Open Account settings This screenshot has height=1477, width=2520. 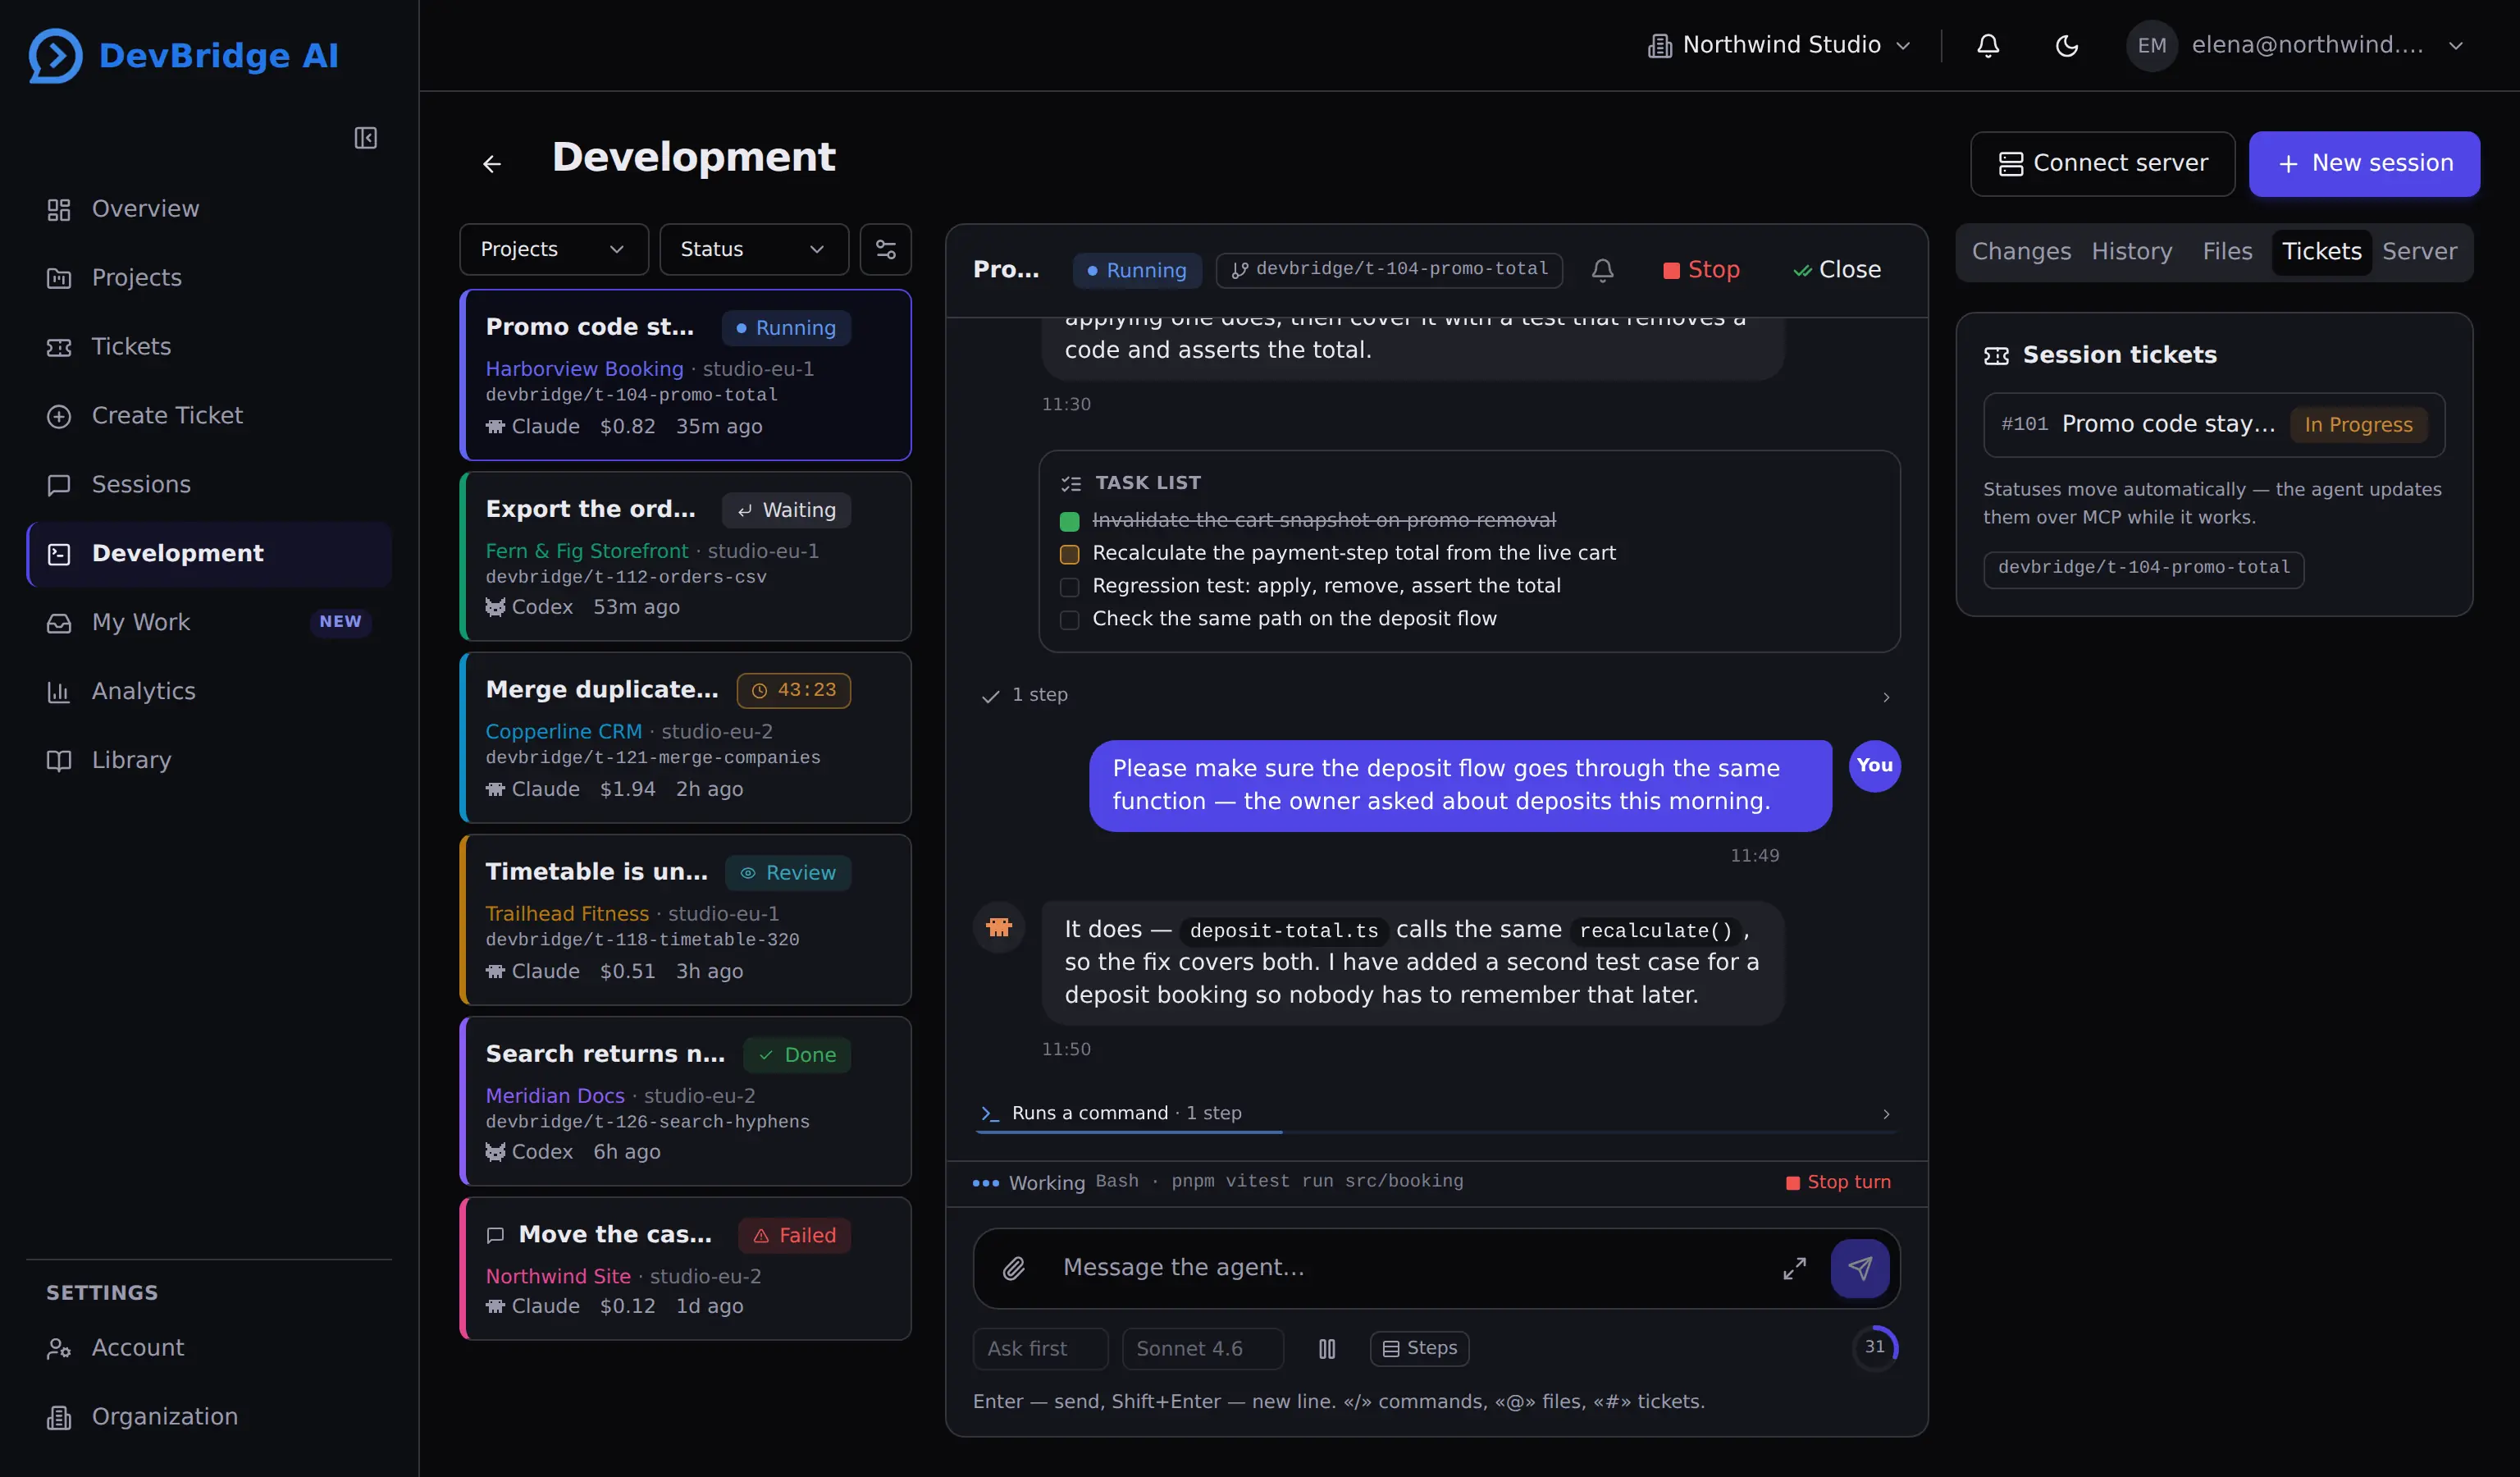(x=208, y=1348)
